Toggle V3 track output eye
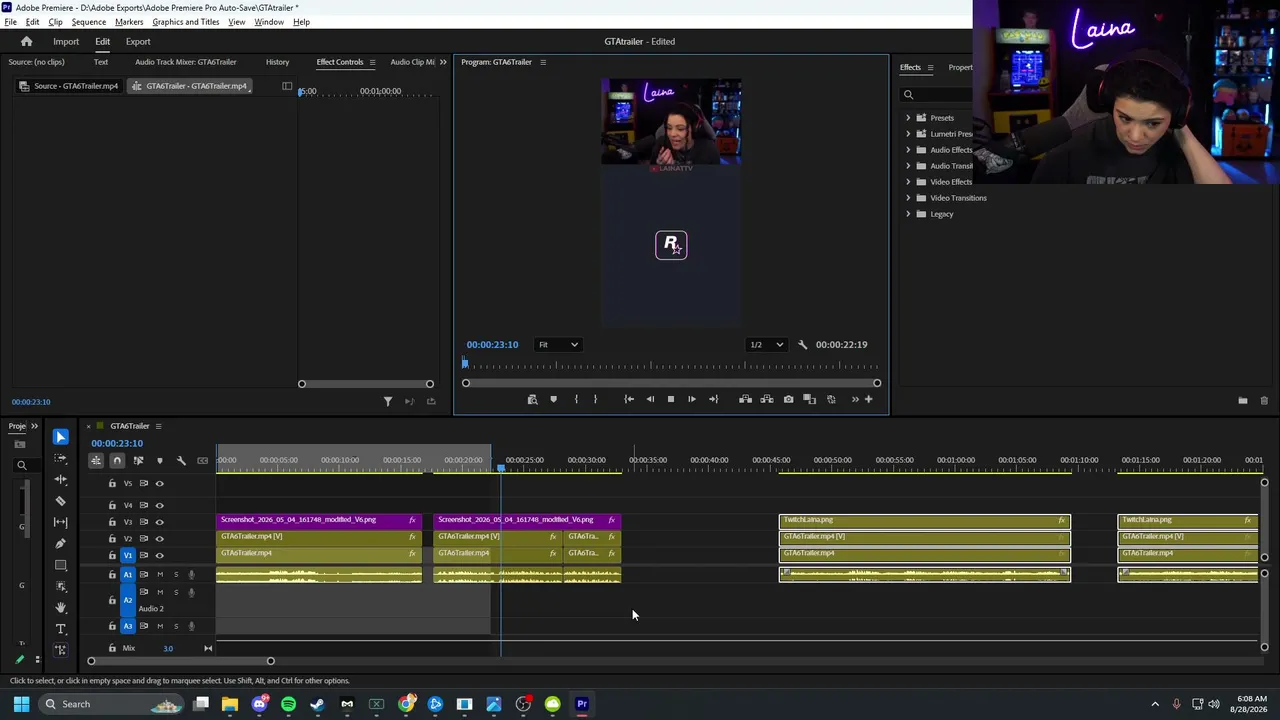This screenshot has height=720, width=1280. (x=159, y=522)
